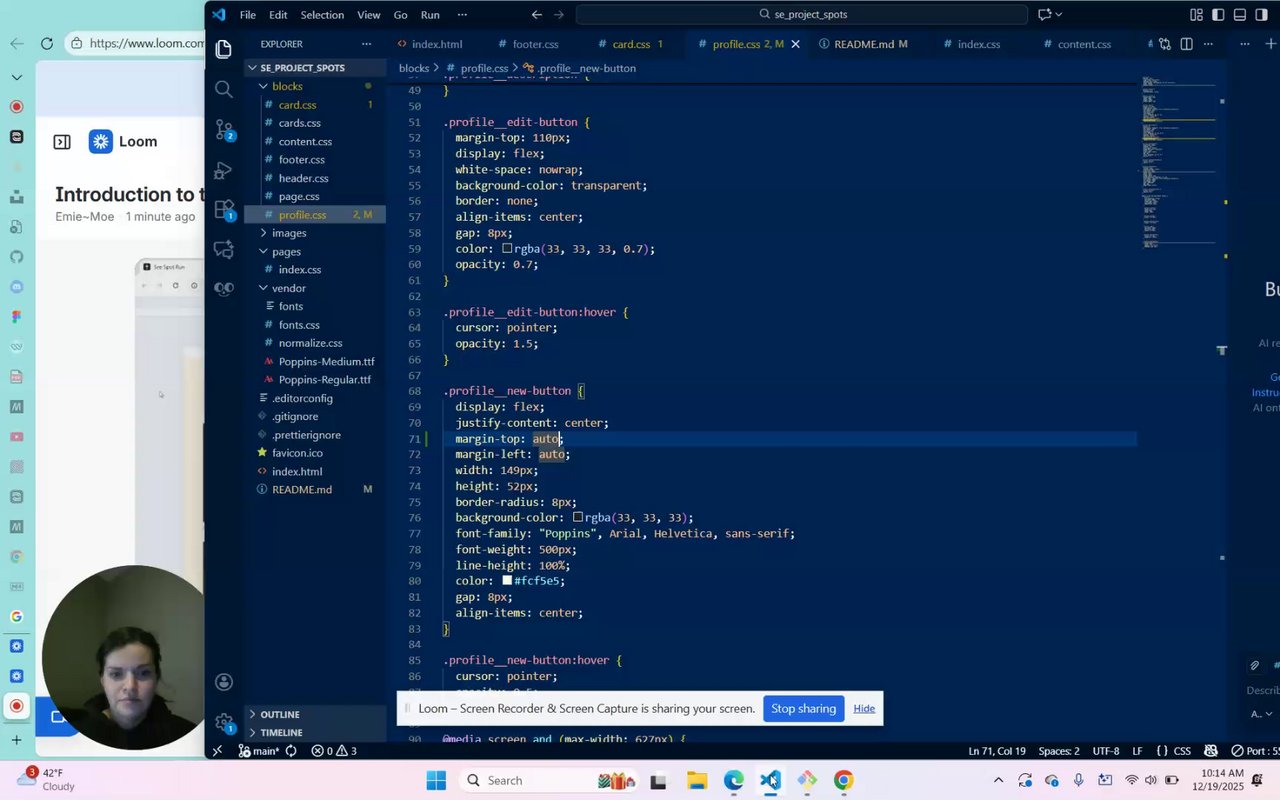Image resolution: width=1280 pixels, height=800 pixels.
Task: Open the Run menu
Action: click(430, 15)
